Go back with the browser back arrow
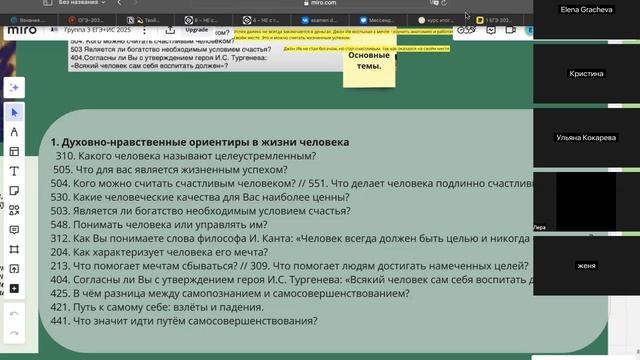This screenshot has width=640, height=360. click(119, 2)
